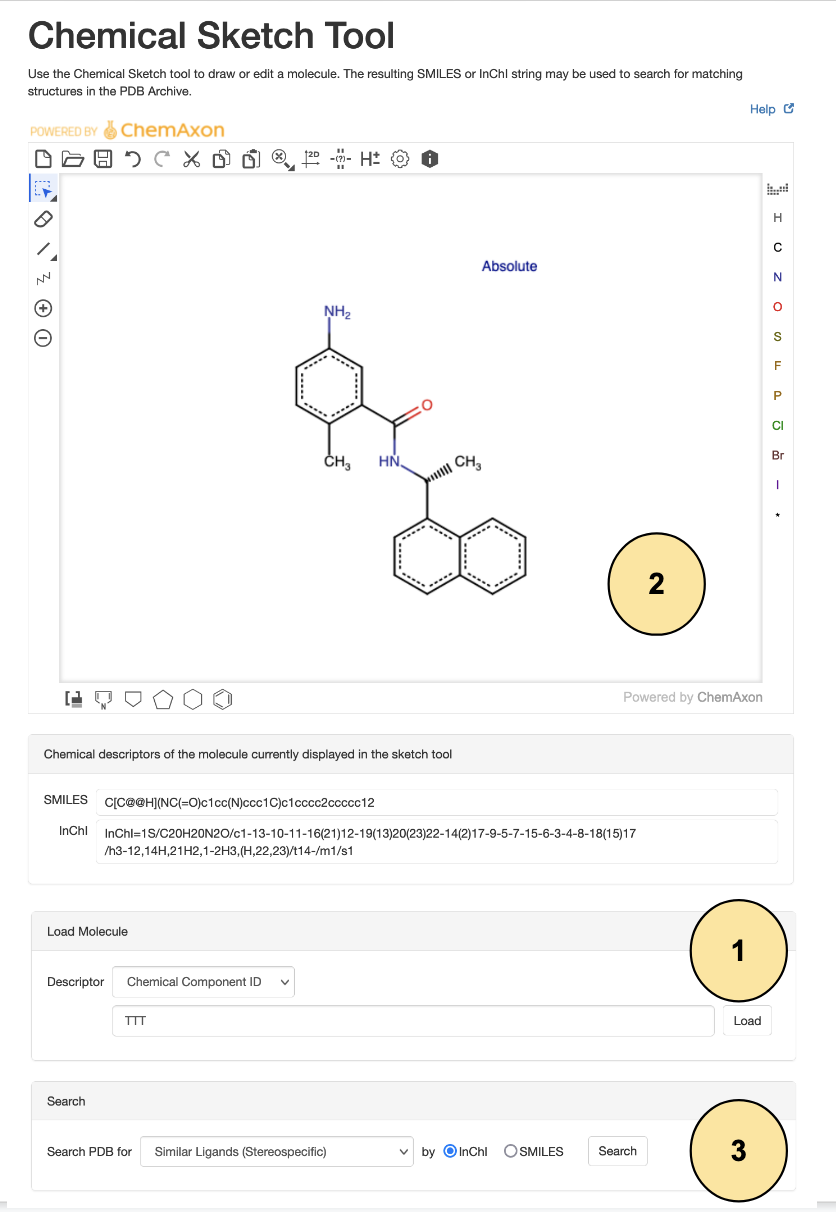Expand the Search PDB for dropdown

[x=277, y=1151]
